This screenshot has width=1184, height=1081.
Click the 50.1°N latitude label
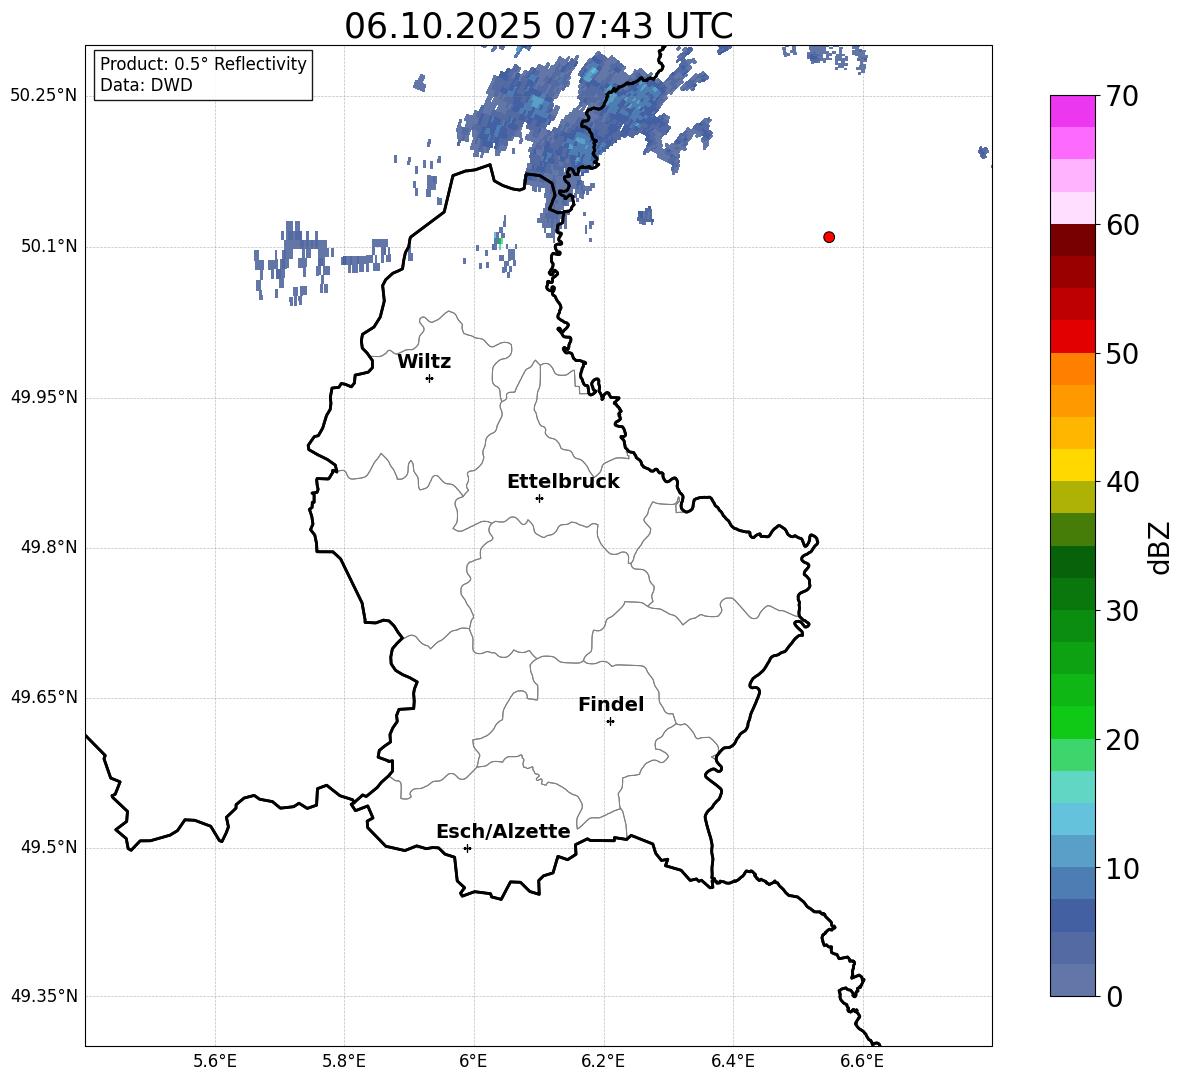click(x=49, y=247)
